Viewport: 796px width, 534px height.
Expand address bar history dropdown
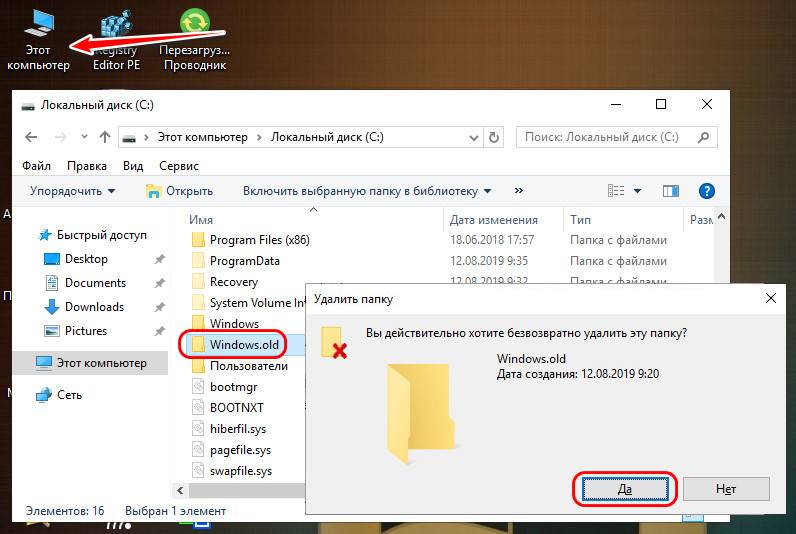(x=474, y=138)
